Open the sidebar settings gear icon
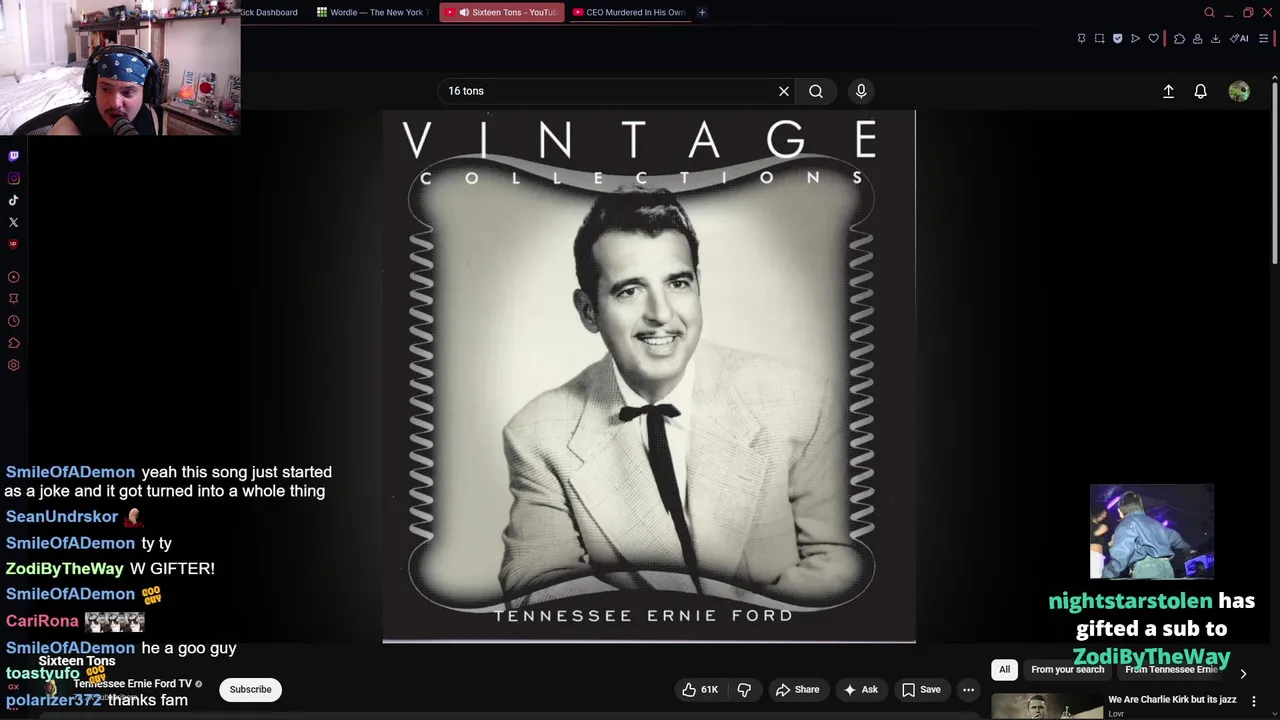This screenshot has height=720, width=1280. pos(14,365)
